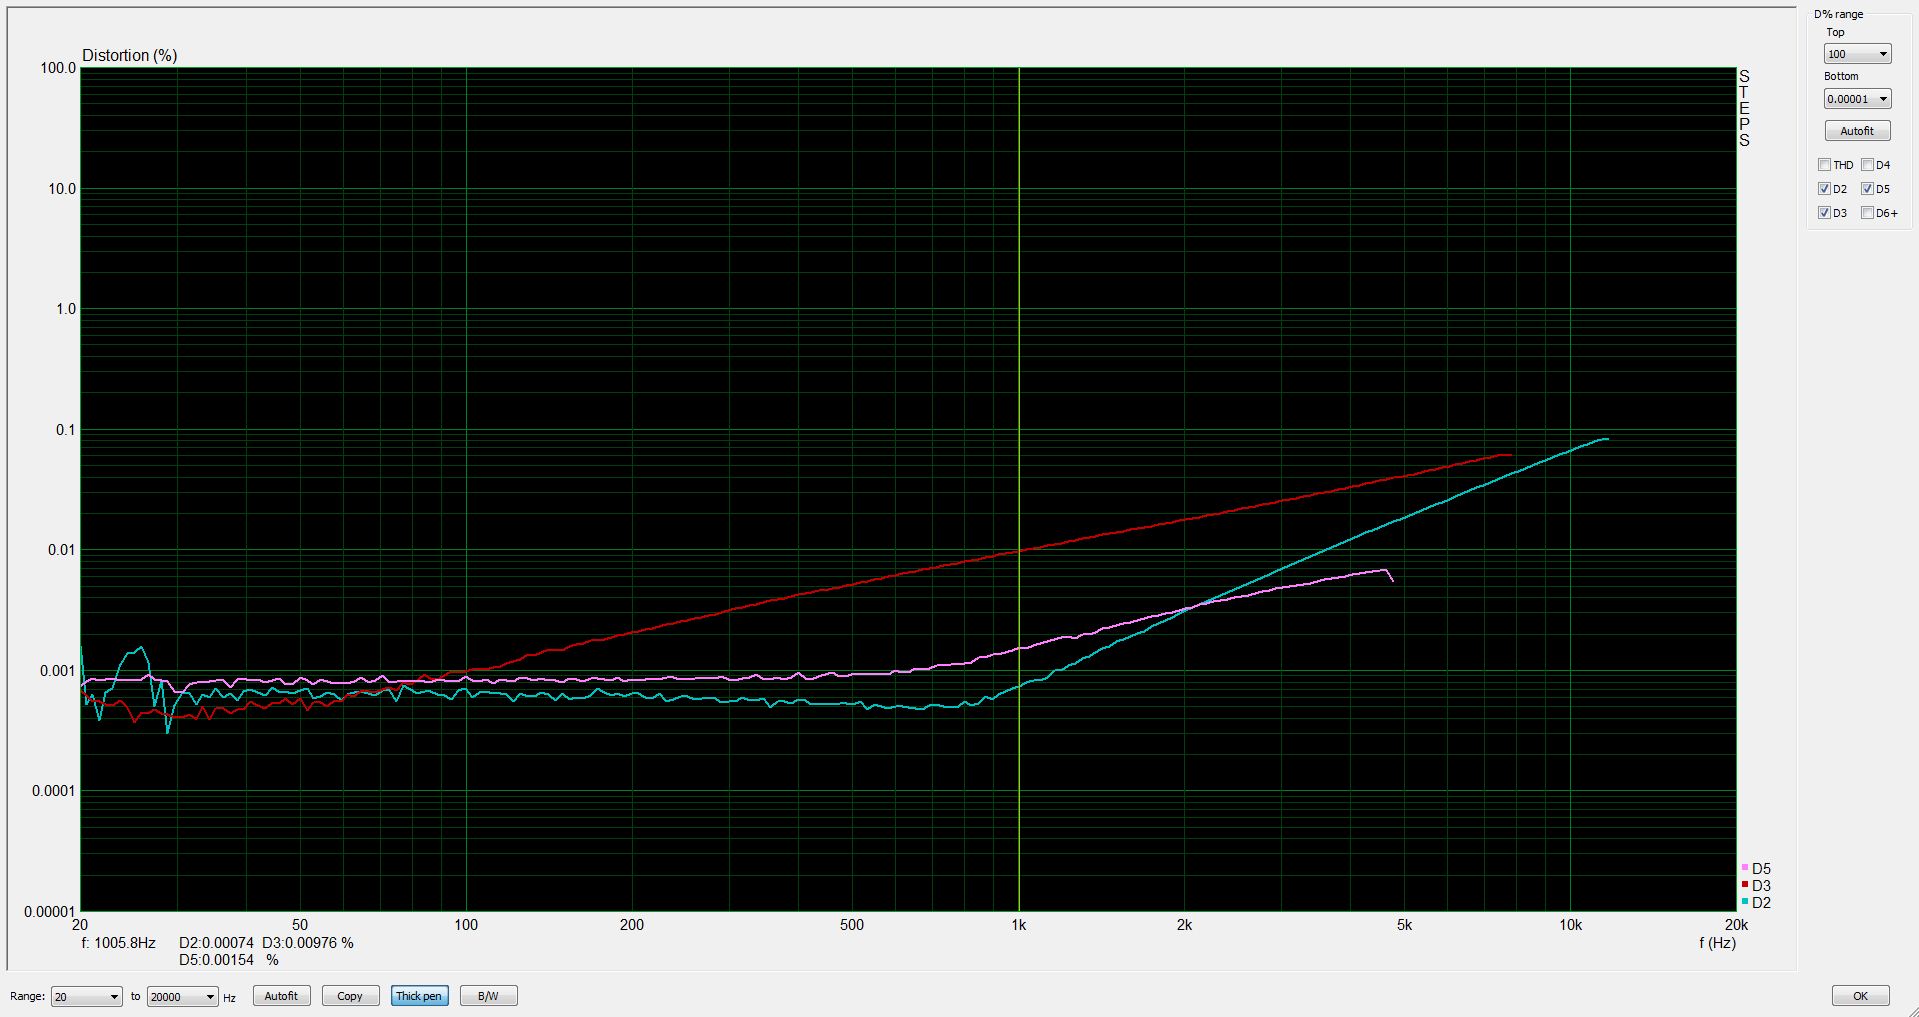Screen dimensions: 1919x1017
Task: Click the Autofit button beside the Range fields
Action: click(281, 996)
